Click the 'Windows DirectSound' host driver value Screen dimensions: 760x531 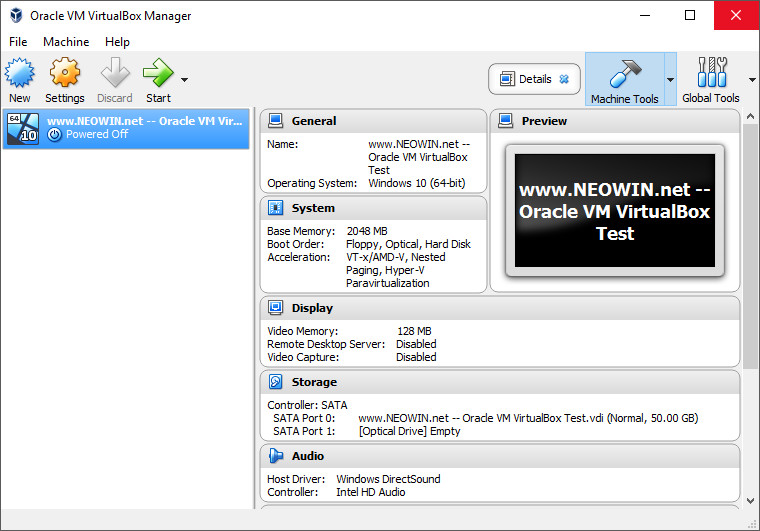coord(388,479)
